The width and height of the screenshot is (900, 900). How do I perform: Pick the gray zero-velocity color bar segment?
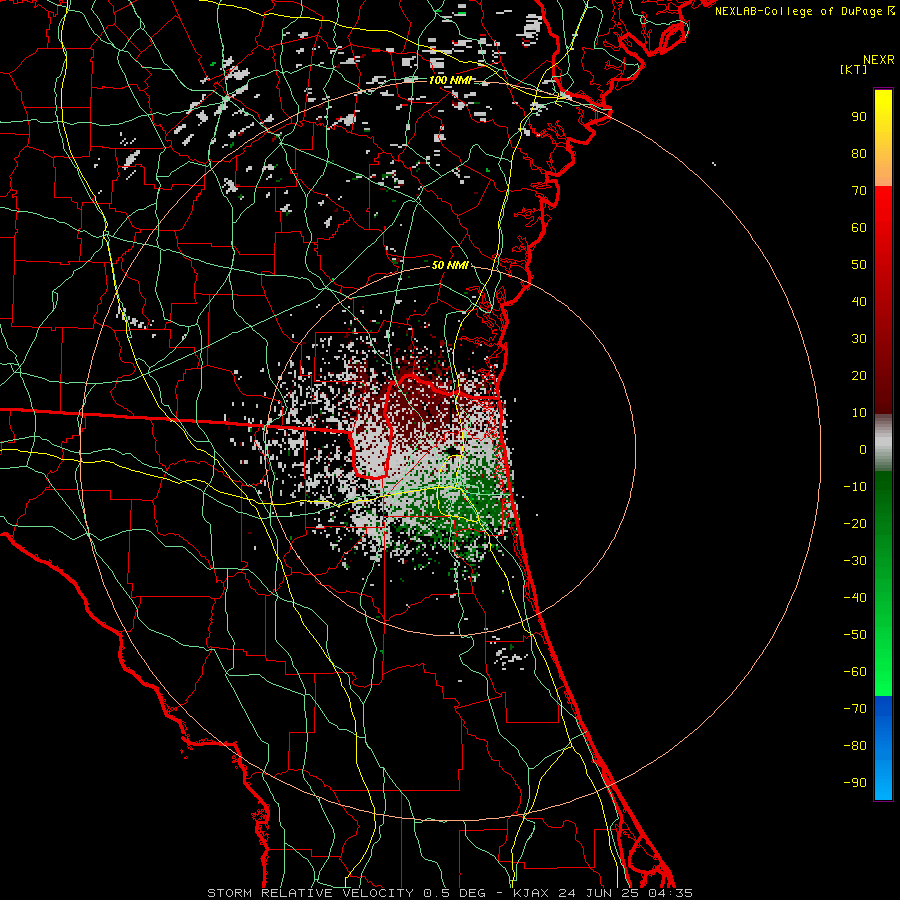click(883, 443)
